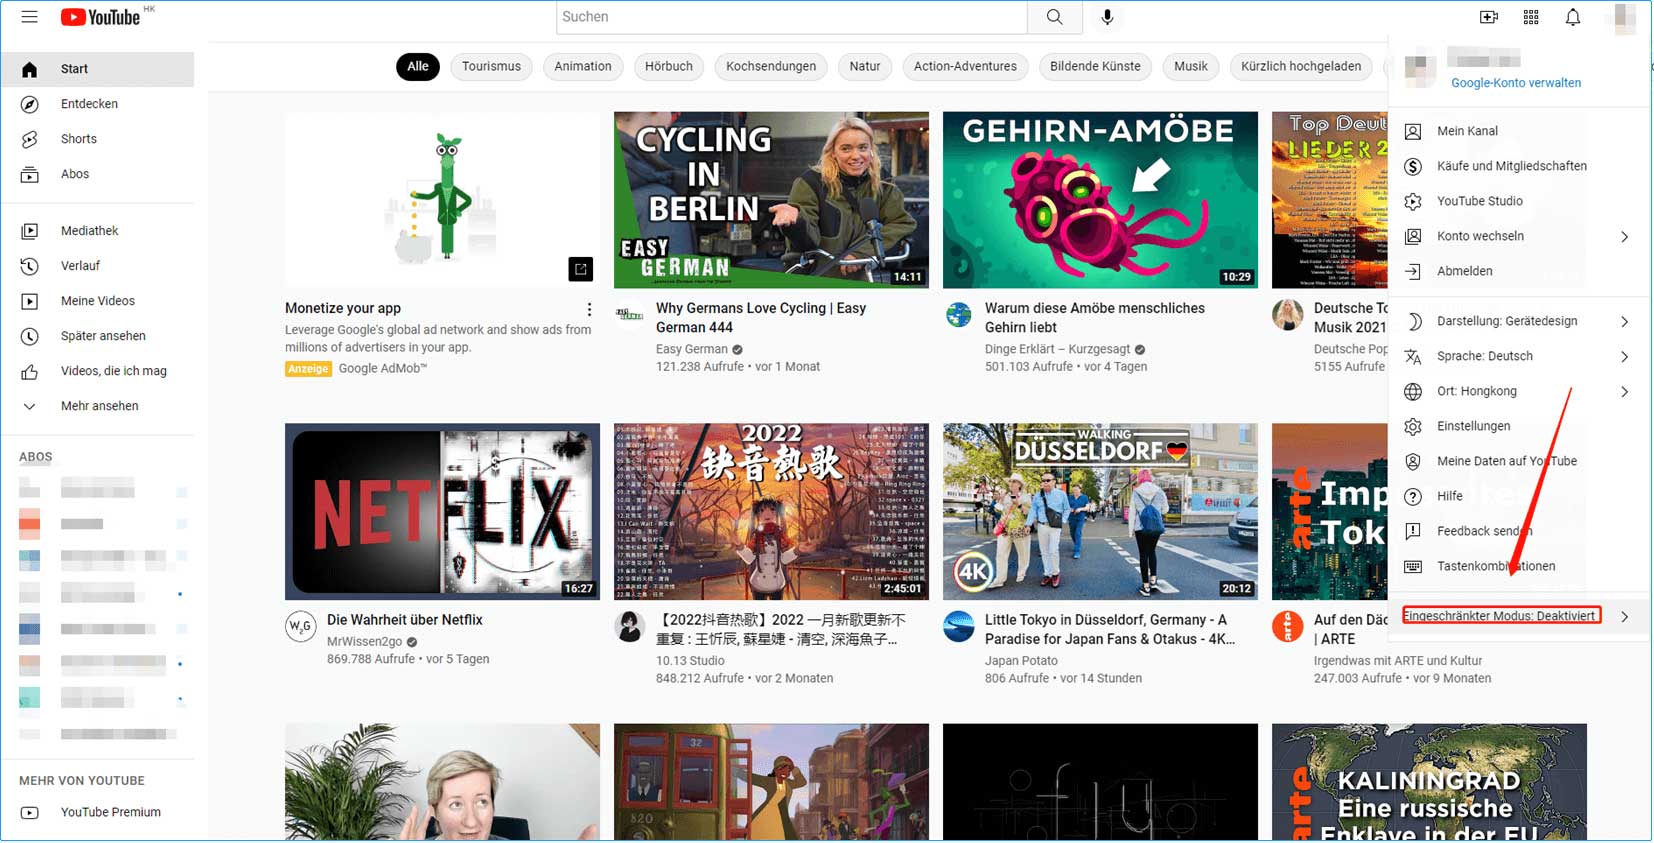This screenshot has width=1654, height=843.
Task: Open the Monetize your app ad options
Action: pos(589,309)
